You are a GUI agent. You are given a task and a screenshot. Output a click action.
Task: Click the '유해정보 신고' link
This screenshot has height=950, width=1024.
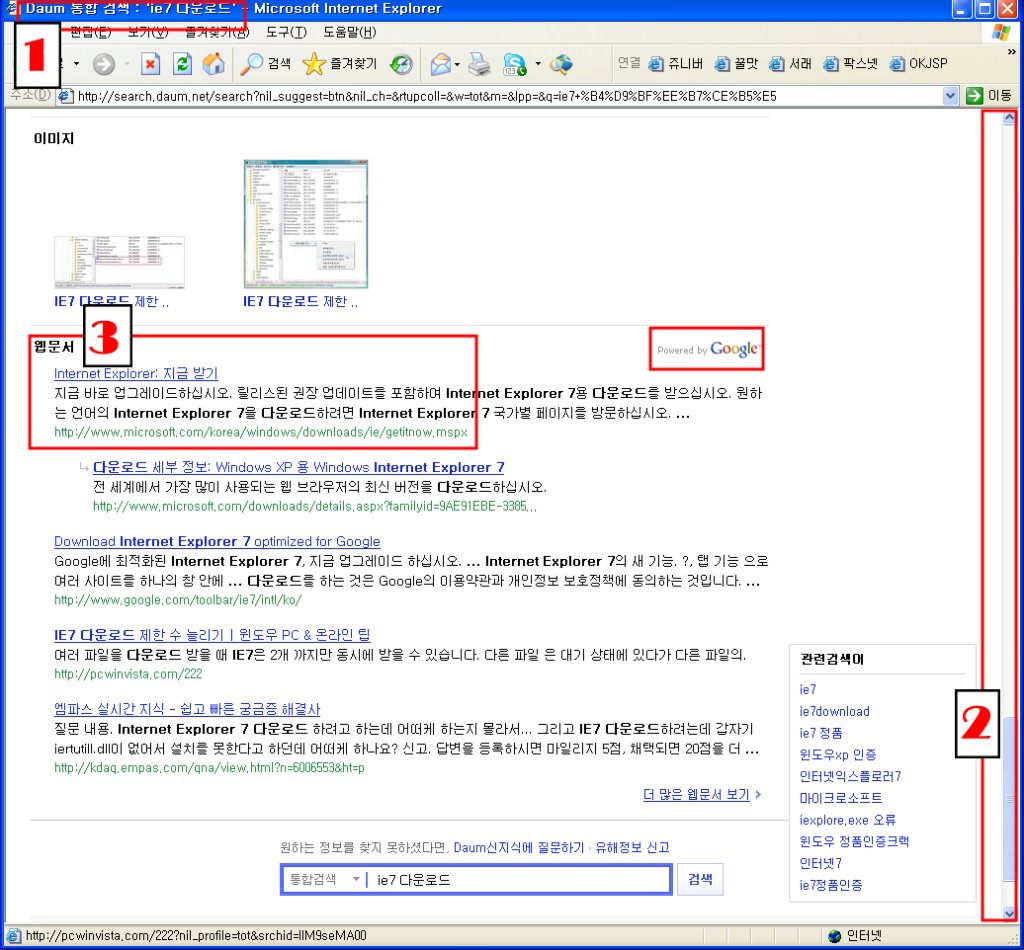(632, 847)
